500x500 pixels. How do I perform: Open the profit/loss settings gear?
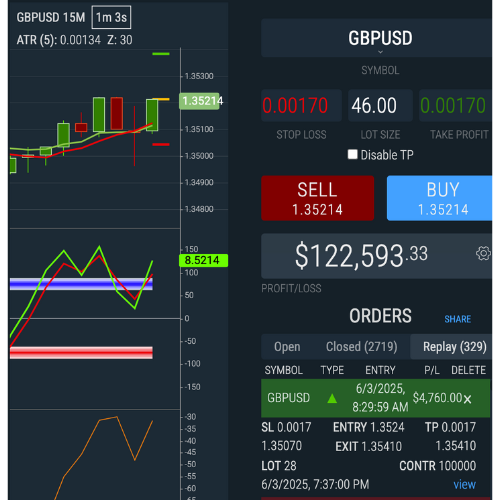click(x=483, y=254)
